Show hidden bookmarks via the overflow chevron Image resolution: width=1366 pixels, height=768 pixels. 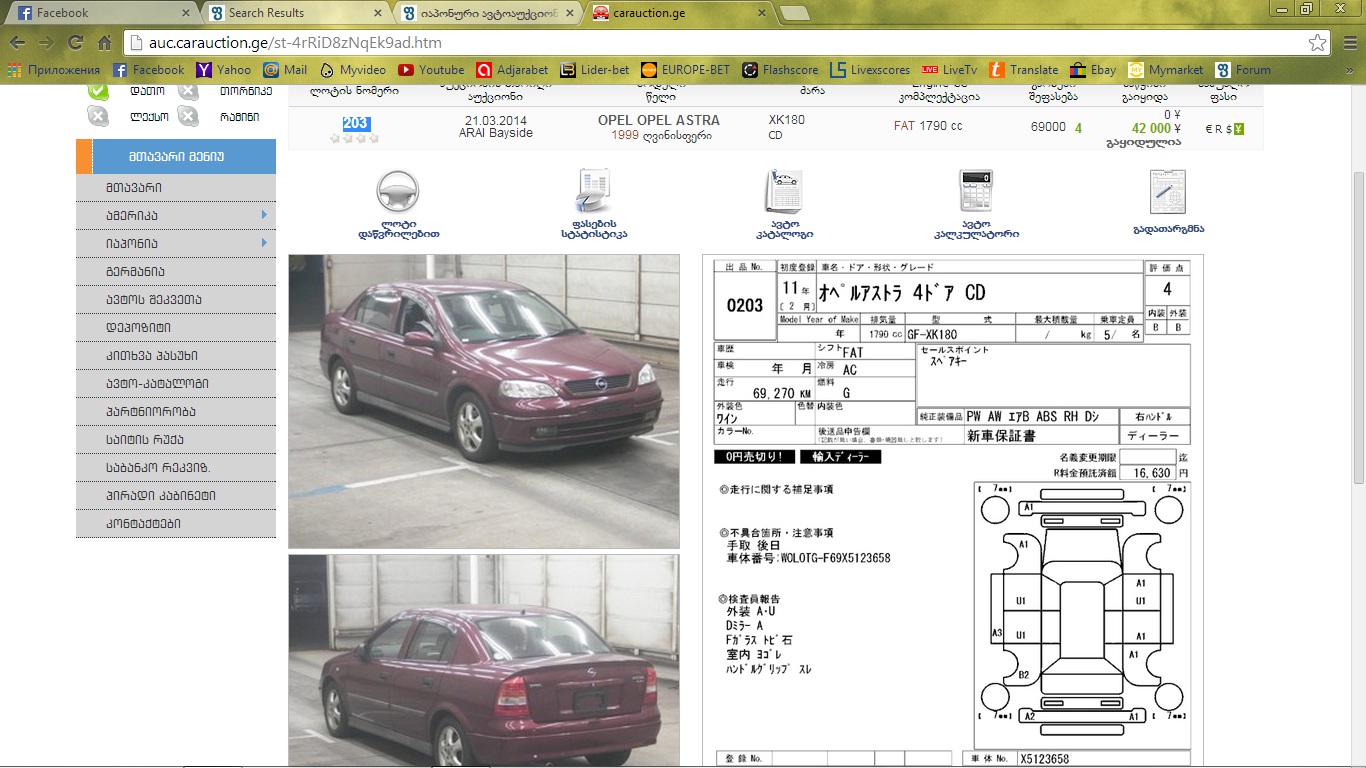tap(1350, 70)
